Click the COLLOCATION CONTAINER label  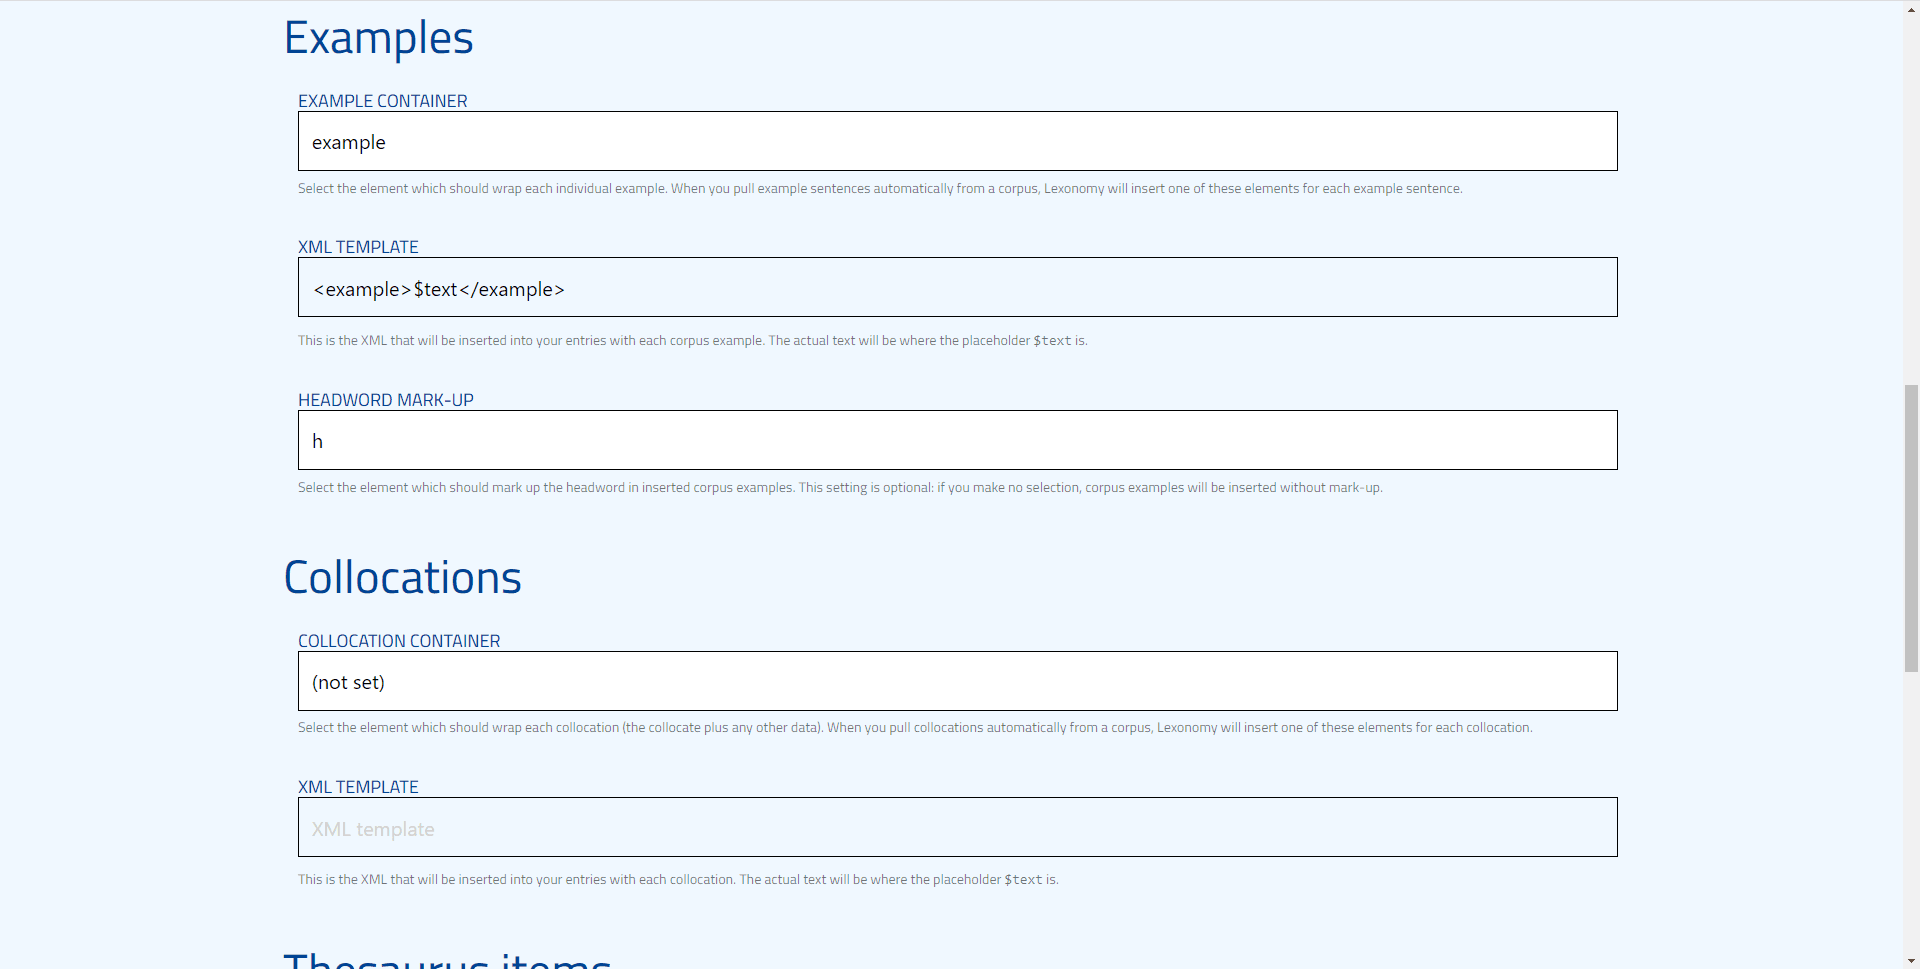398,641
